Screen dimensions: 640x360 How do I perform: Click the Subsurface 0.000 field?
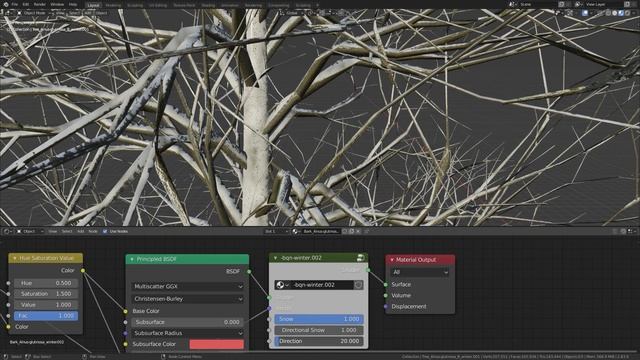187,322
